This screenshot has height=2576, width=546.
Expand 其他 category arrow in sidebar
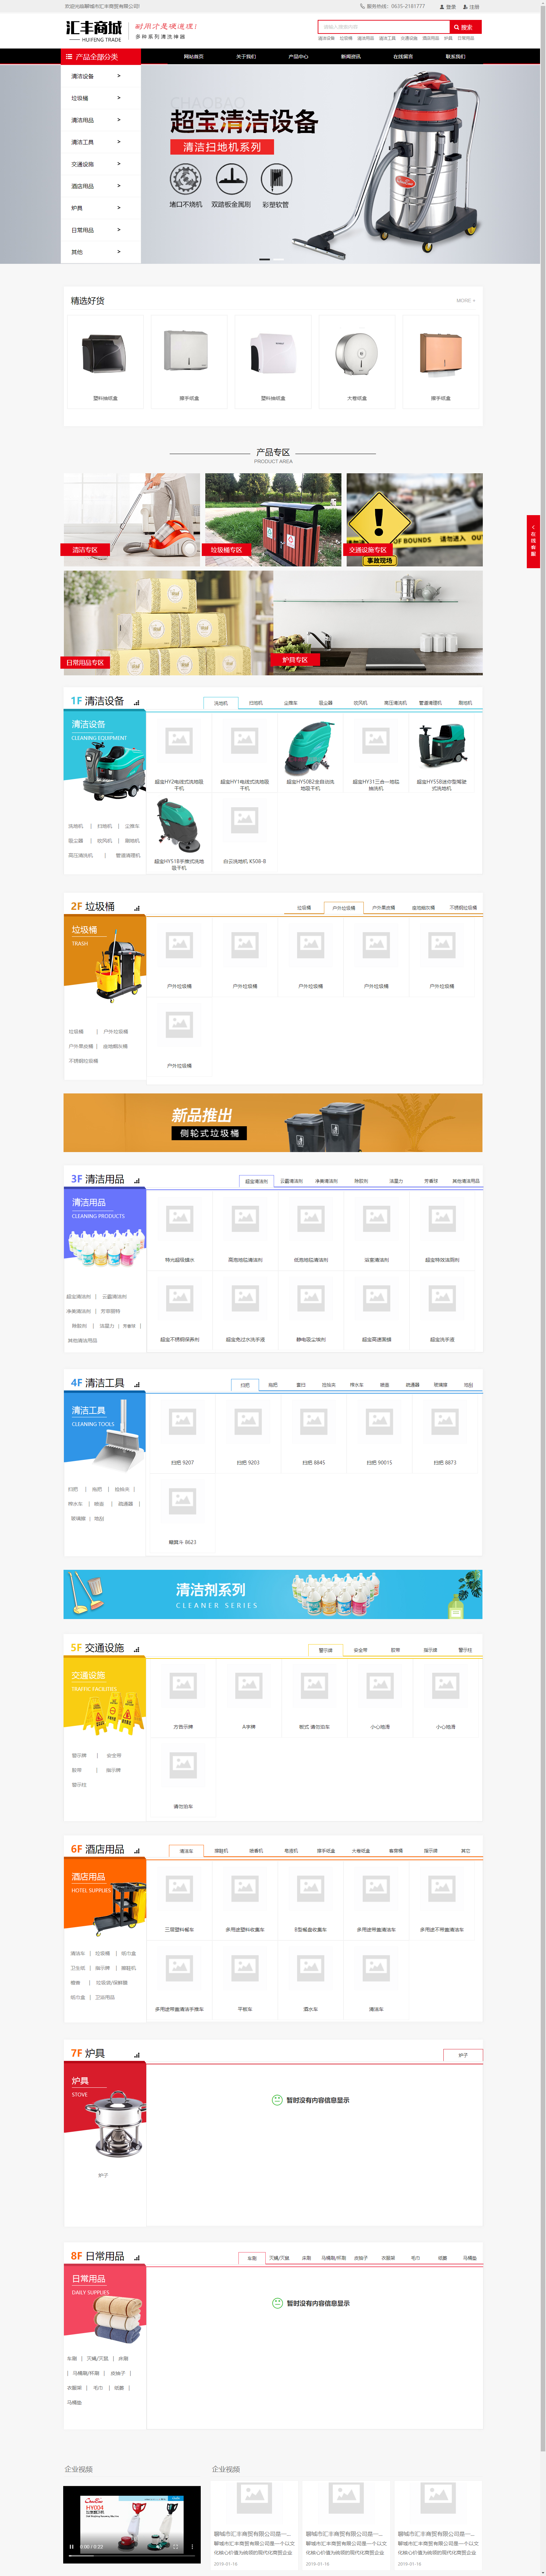pos(119,252)
